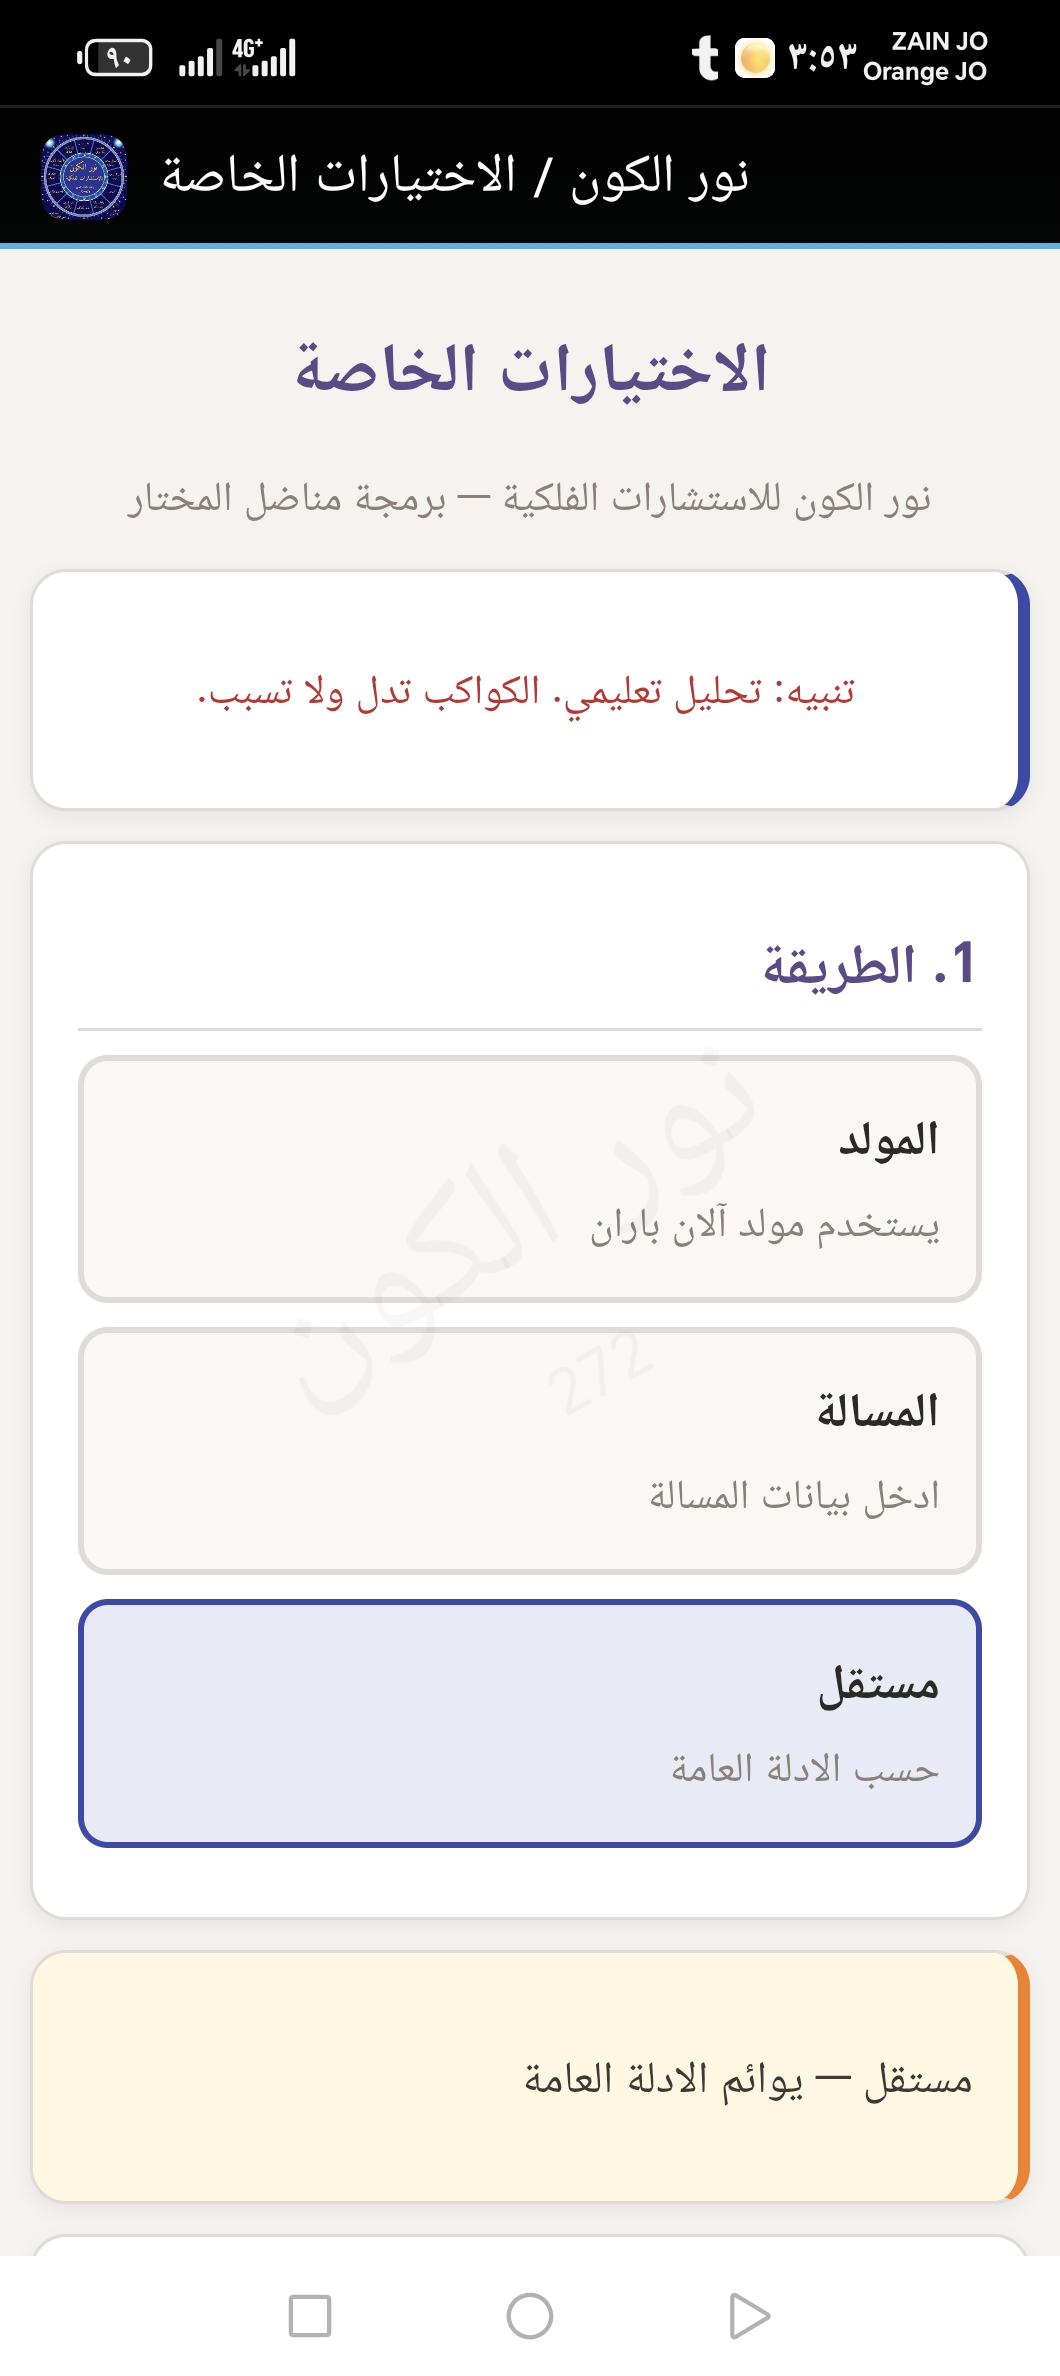This screenshot has height=2376, width=1060.
Task: Select the المولد method option
Action: point(530,1179)
